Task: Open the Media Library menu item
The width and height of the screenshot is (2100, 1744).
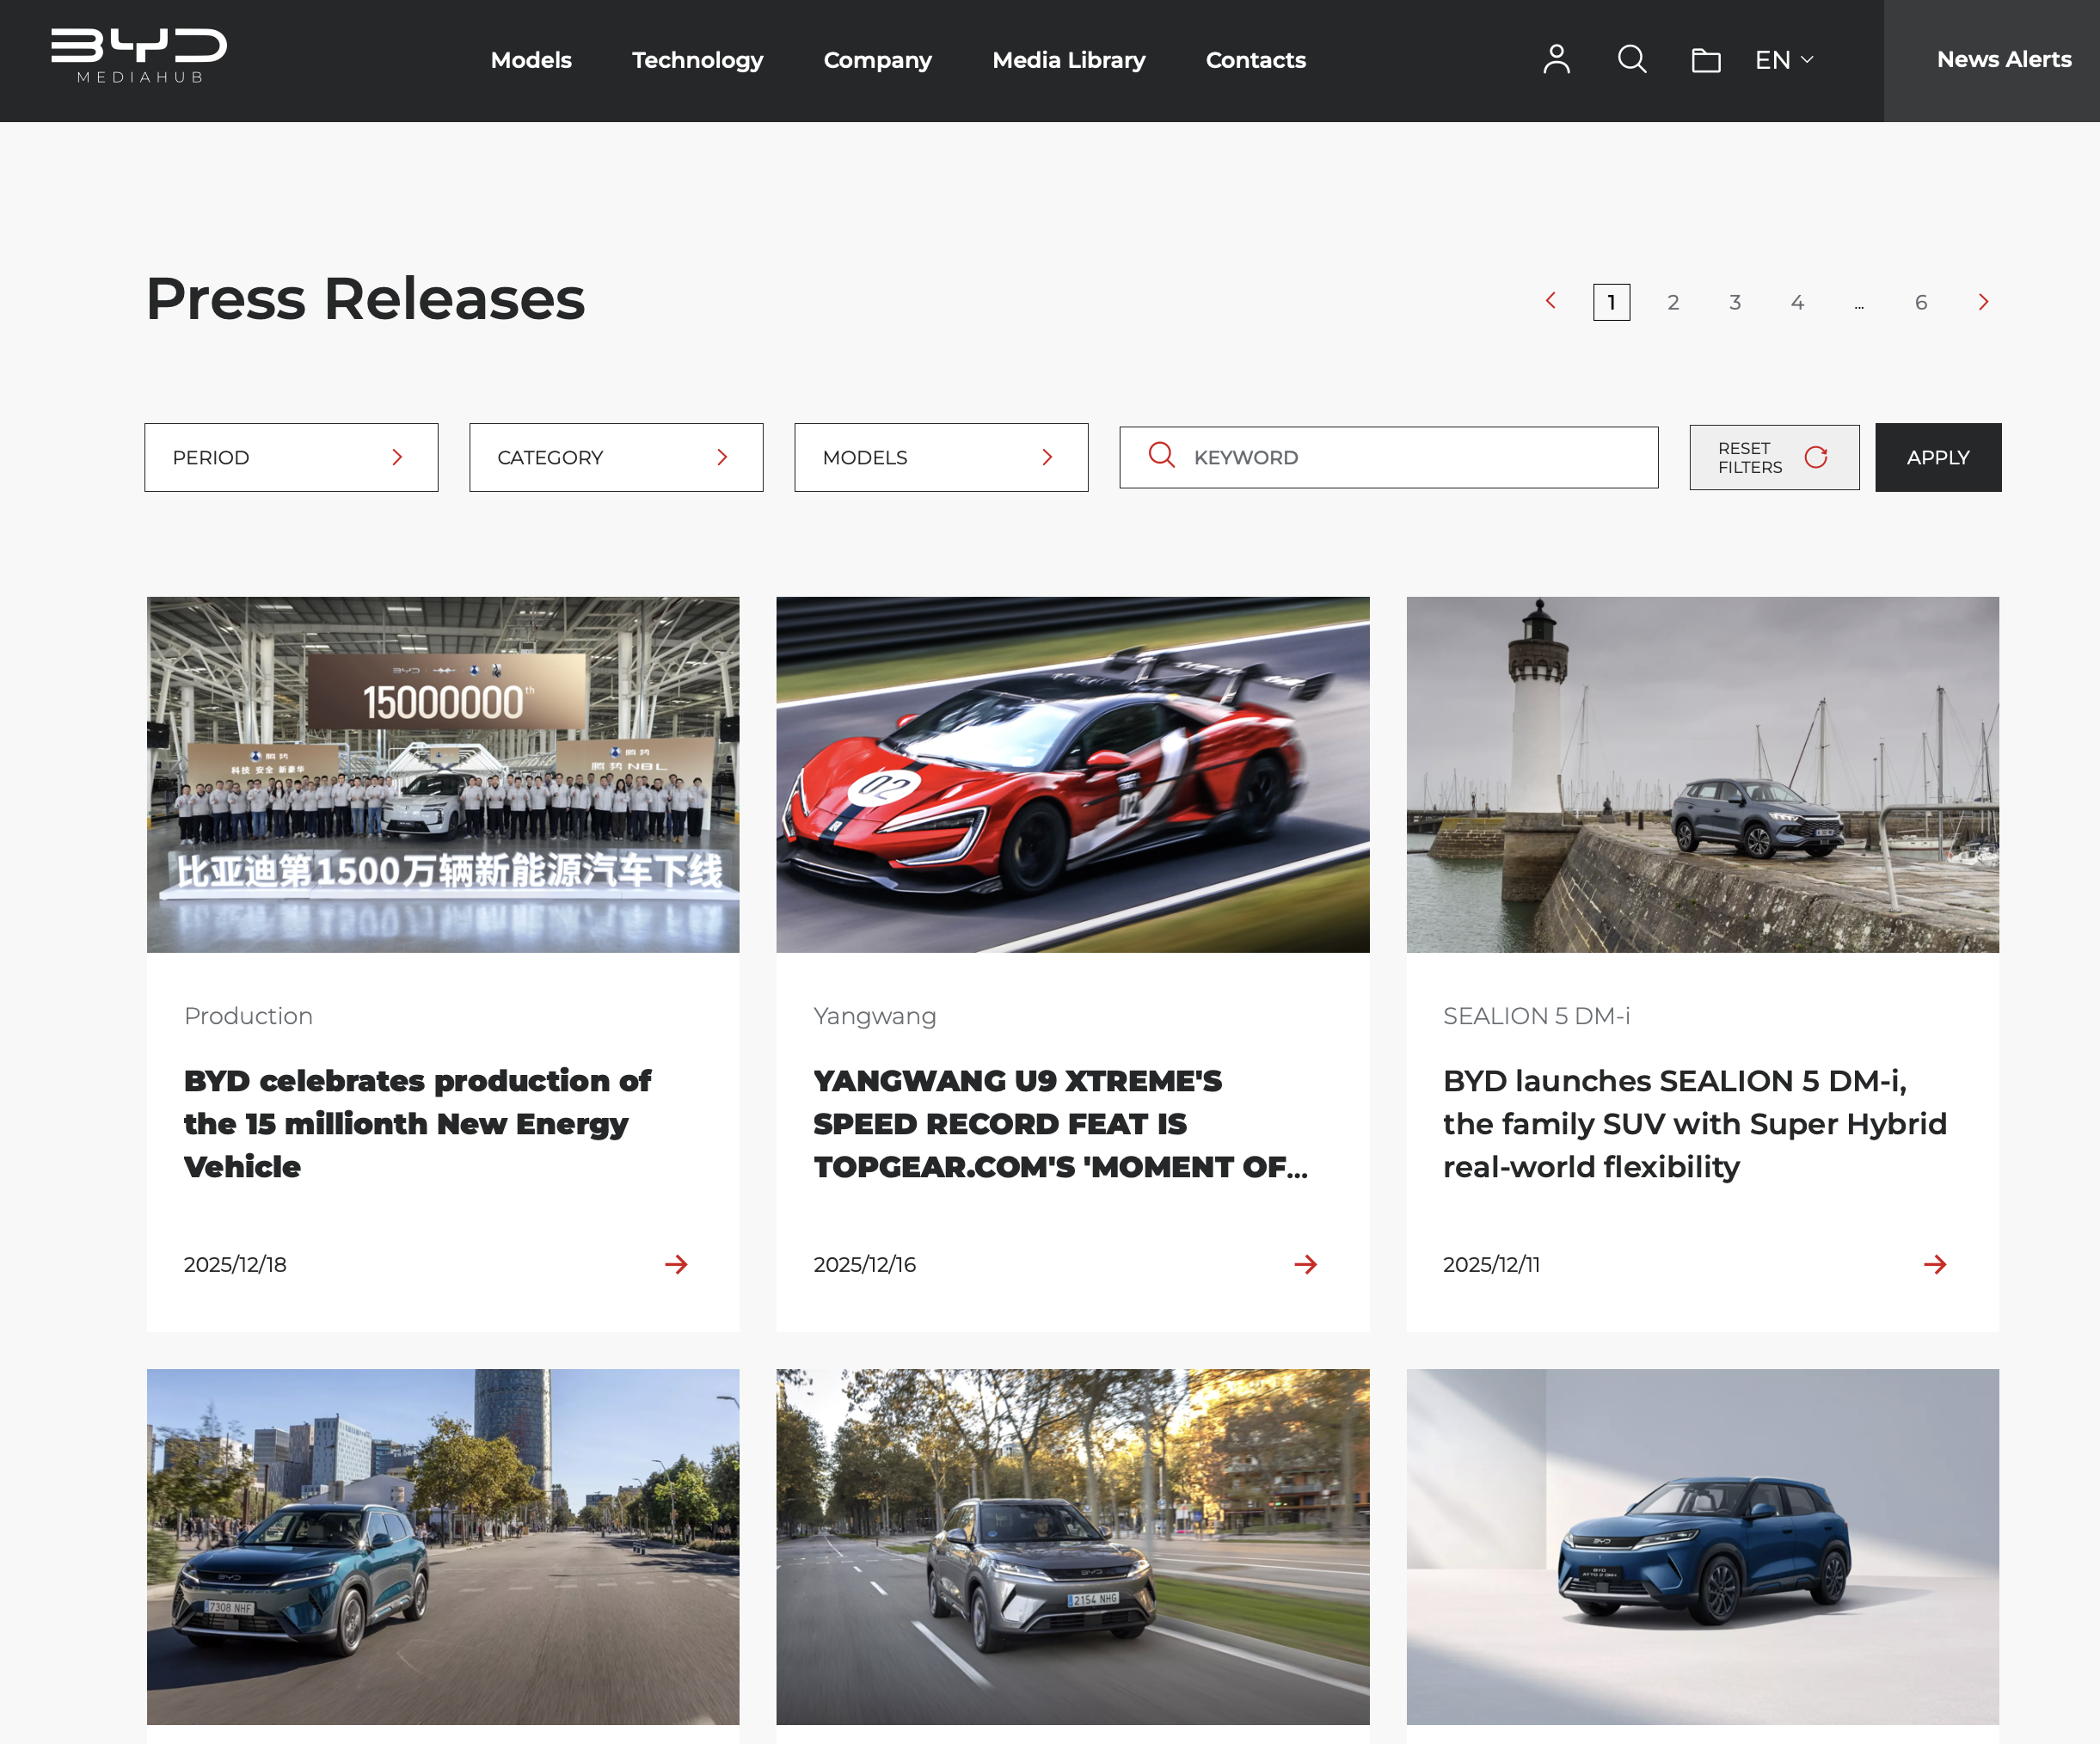Action: click(1068, 60)
